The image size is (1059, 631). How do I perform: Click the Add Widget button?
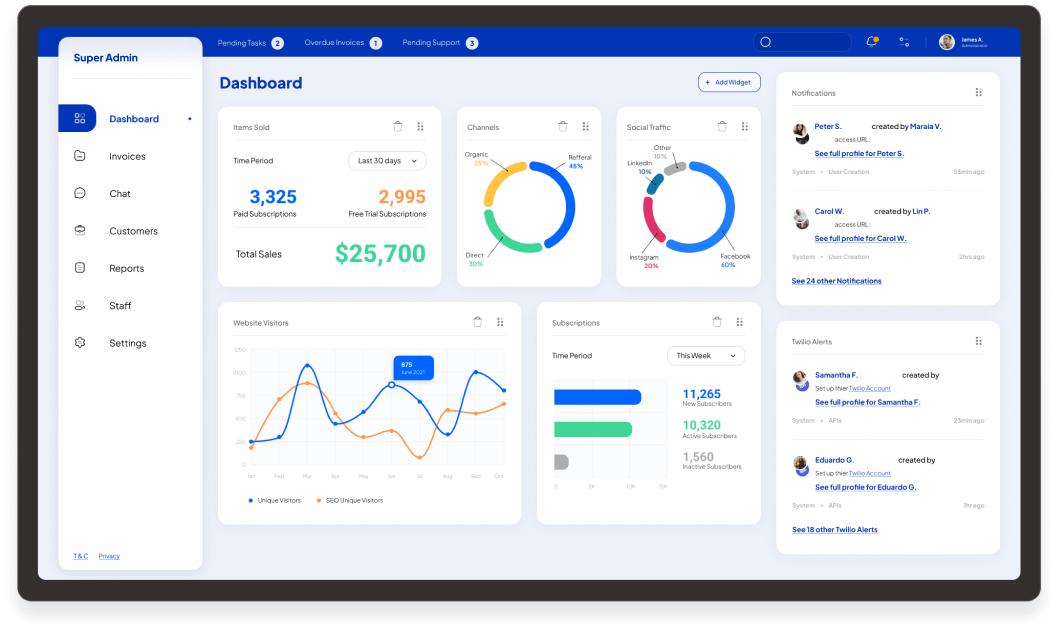pos(729,82)
